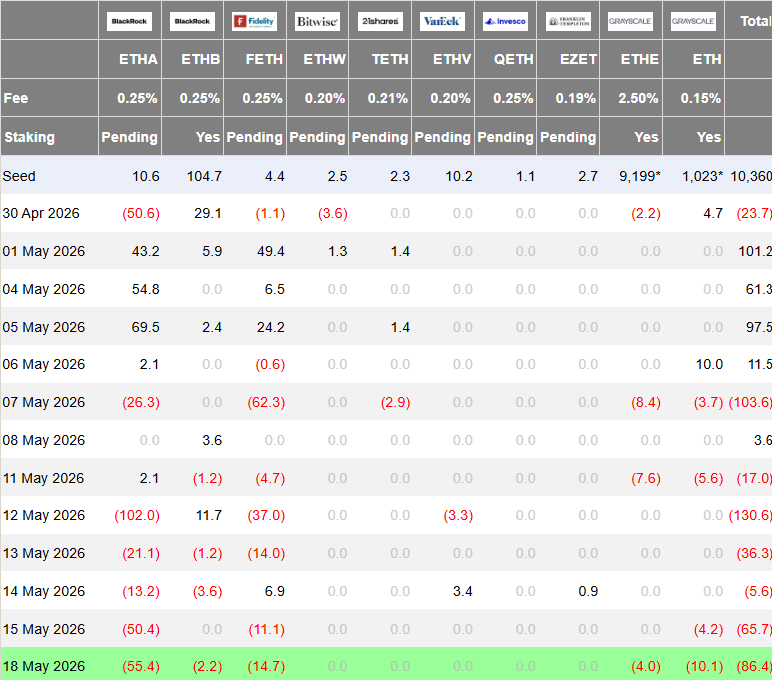This screenshot has width=772, height=680.
Task: Select the QETH ticker header
Action: pos(514,59)
